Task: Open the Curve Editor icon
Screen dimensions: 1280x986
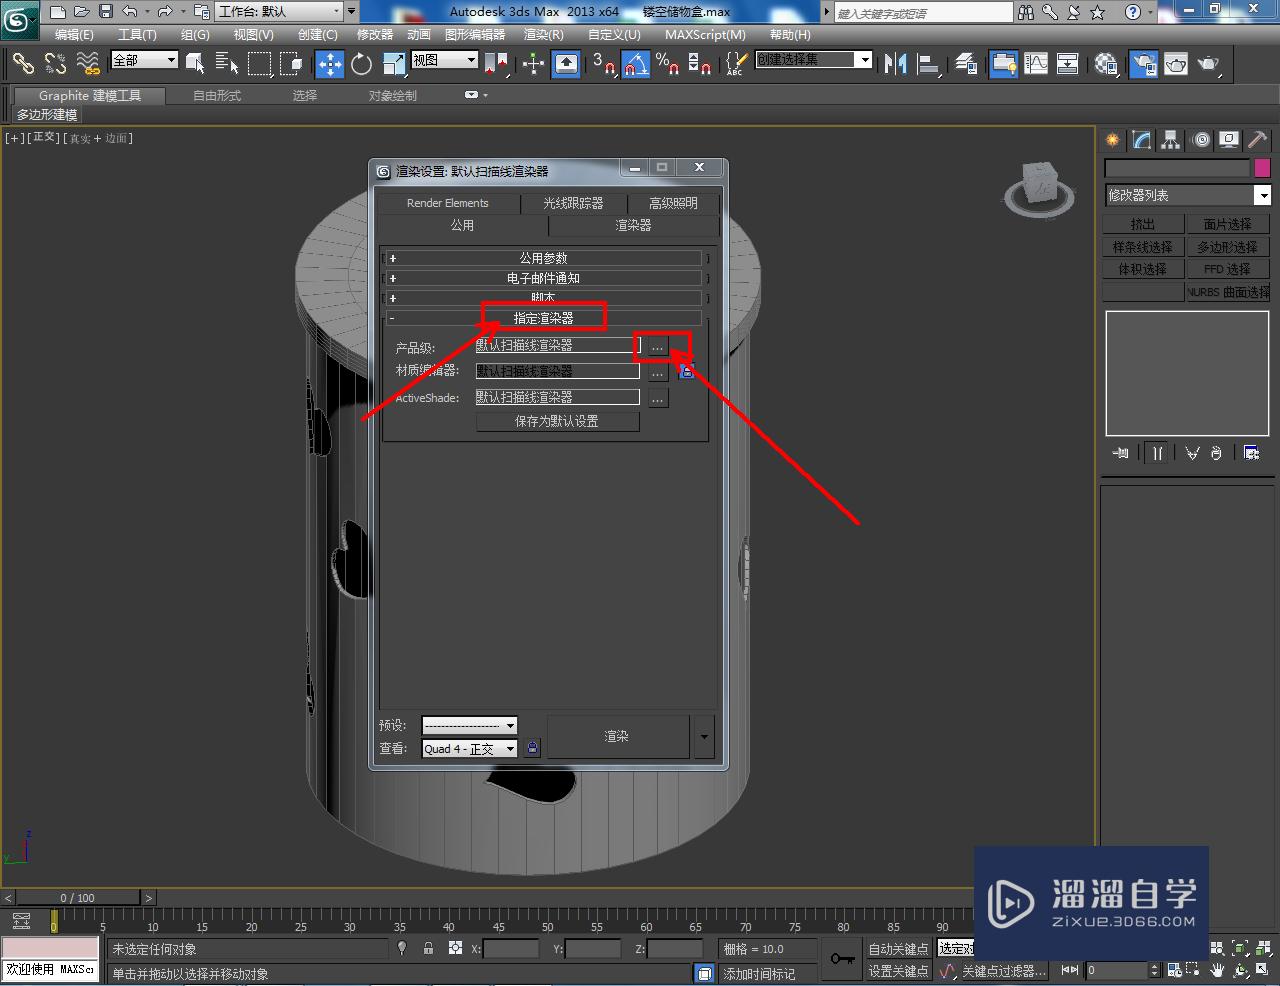Action: coord(1036,64)
